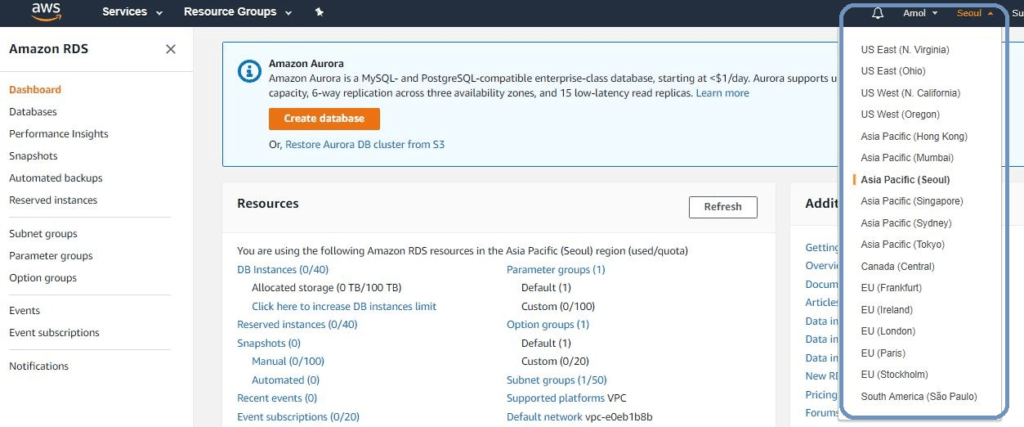Click 'vpc-e0eb1b8b' network ID text
Screen dimensions: 1024x427
tap(619, 417)
